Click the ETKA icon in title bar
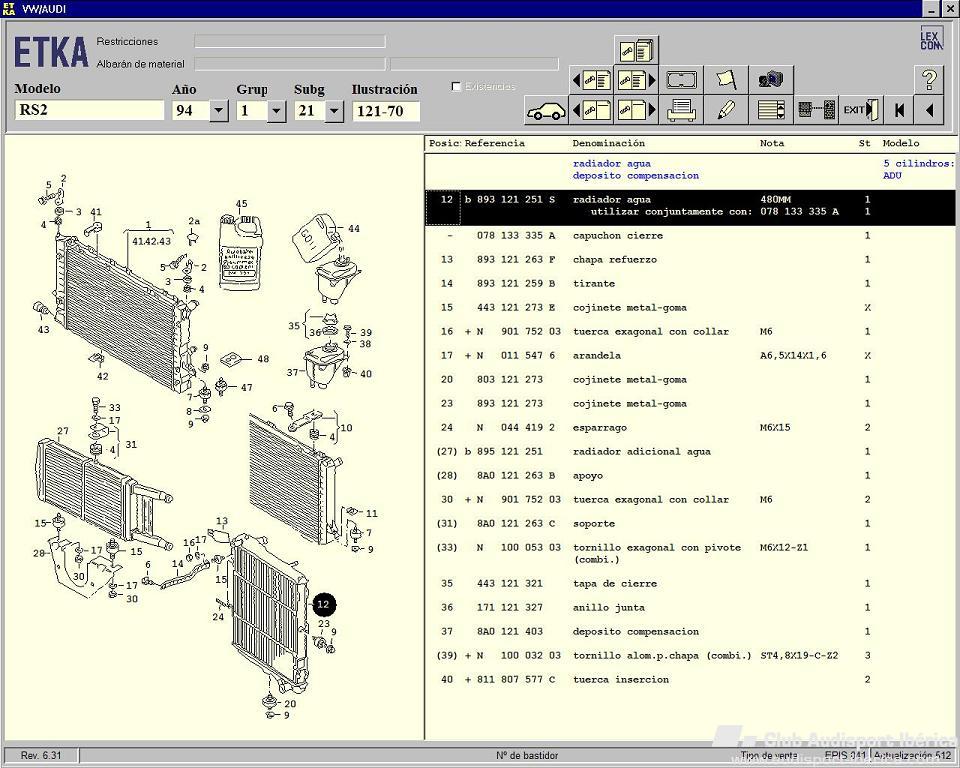 9,9
